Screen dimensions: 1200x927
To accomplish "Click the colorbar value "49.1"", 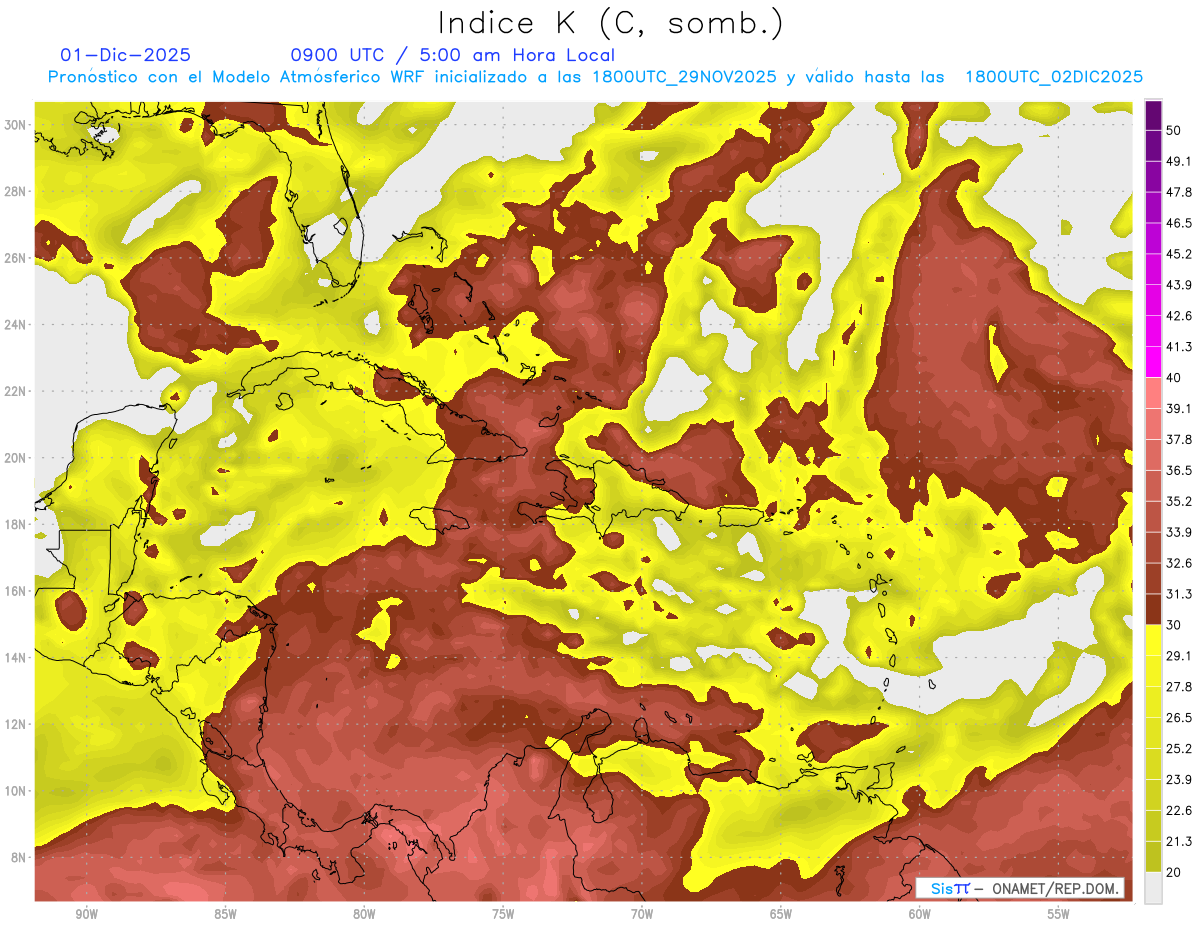I will (x=1178, y=161).
